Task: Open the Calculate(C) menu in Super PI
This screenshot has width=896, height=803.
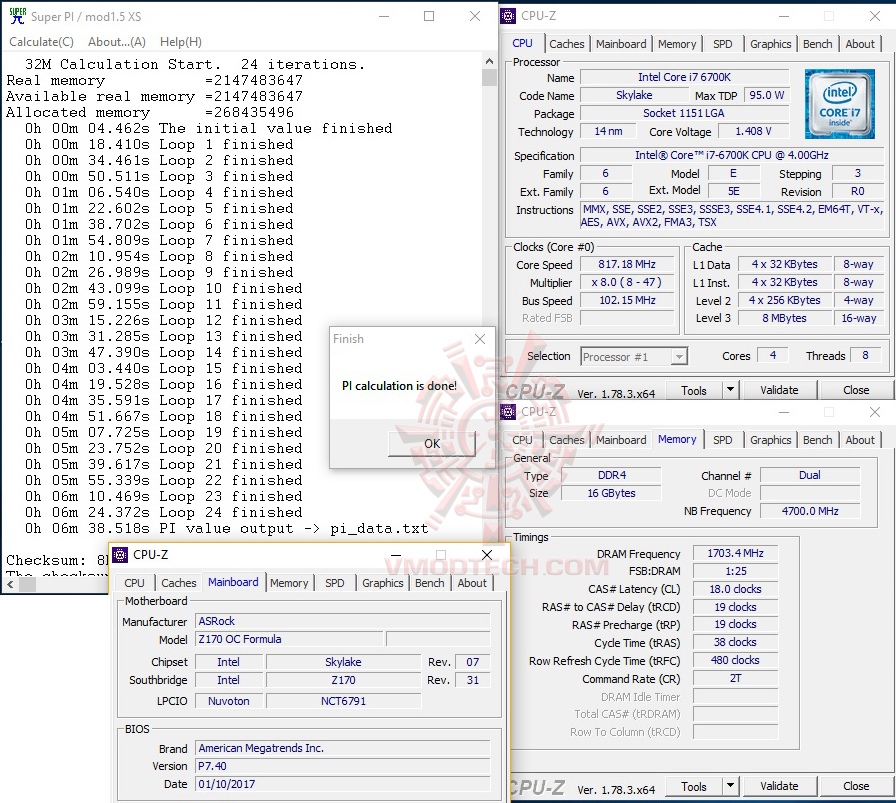Action: coord(41,41)
